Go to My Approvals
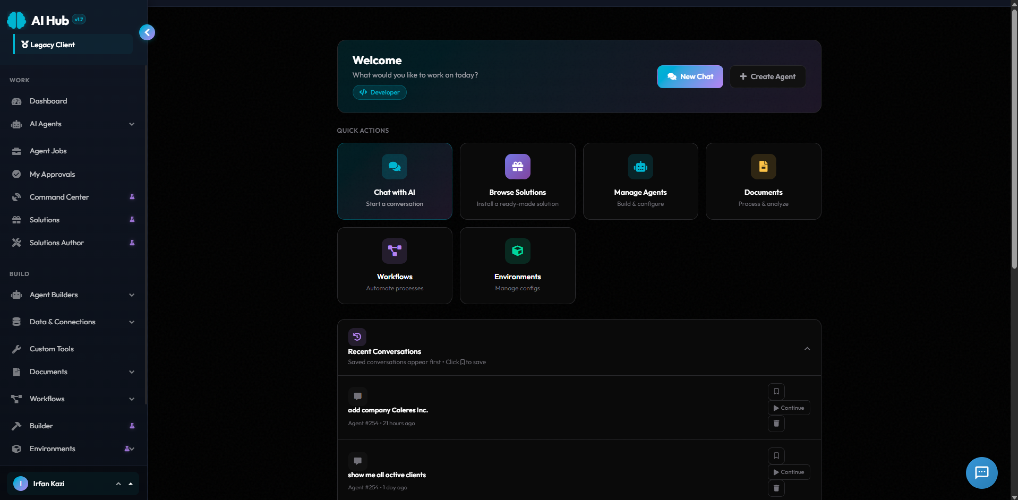This screenshot has width=1018, height=500. 73,175
